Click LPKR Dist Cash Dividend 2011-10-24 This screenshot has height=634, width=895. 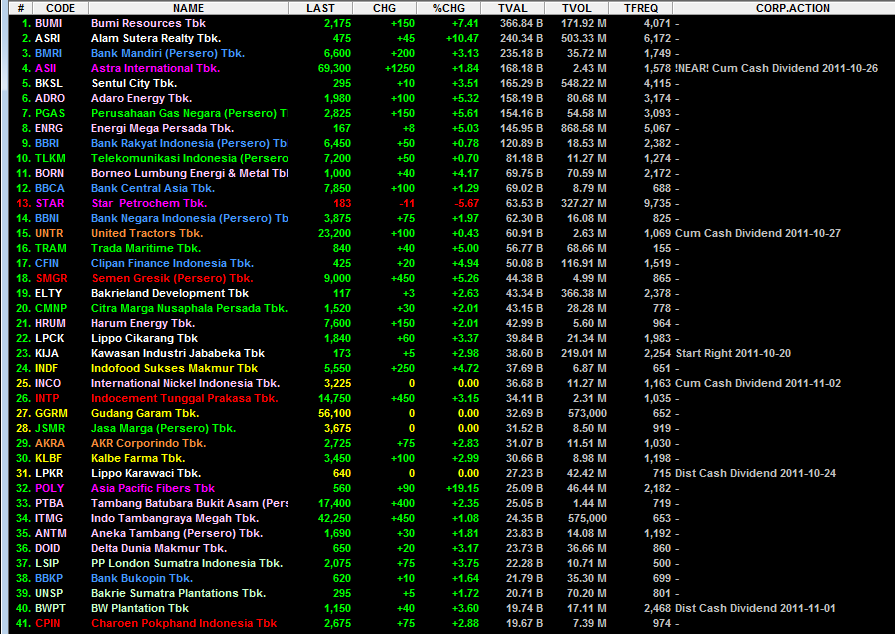click(755, 474)
